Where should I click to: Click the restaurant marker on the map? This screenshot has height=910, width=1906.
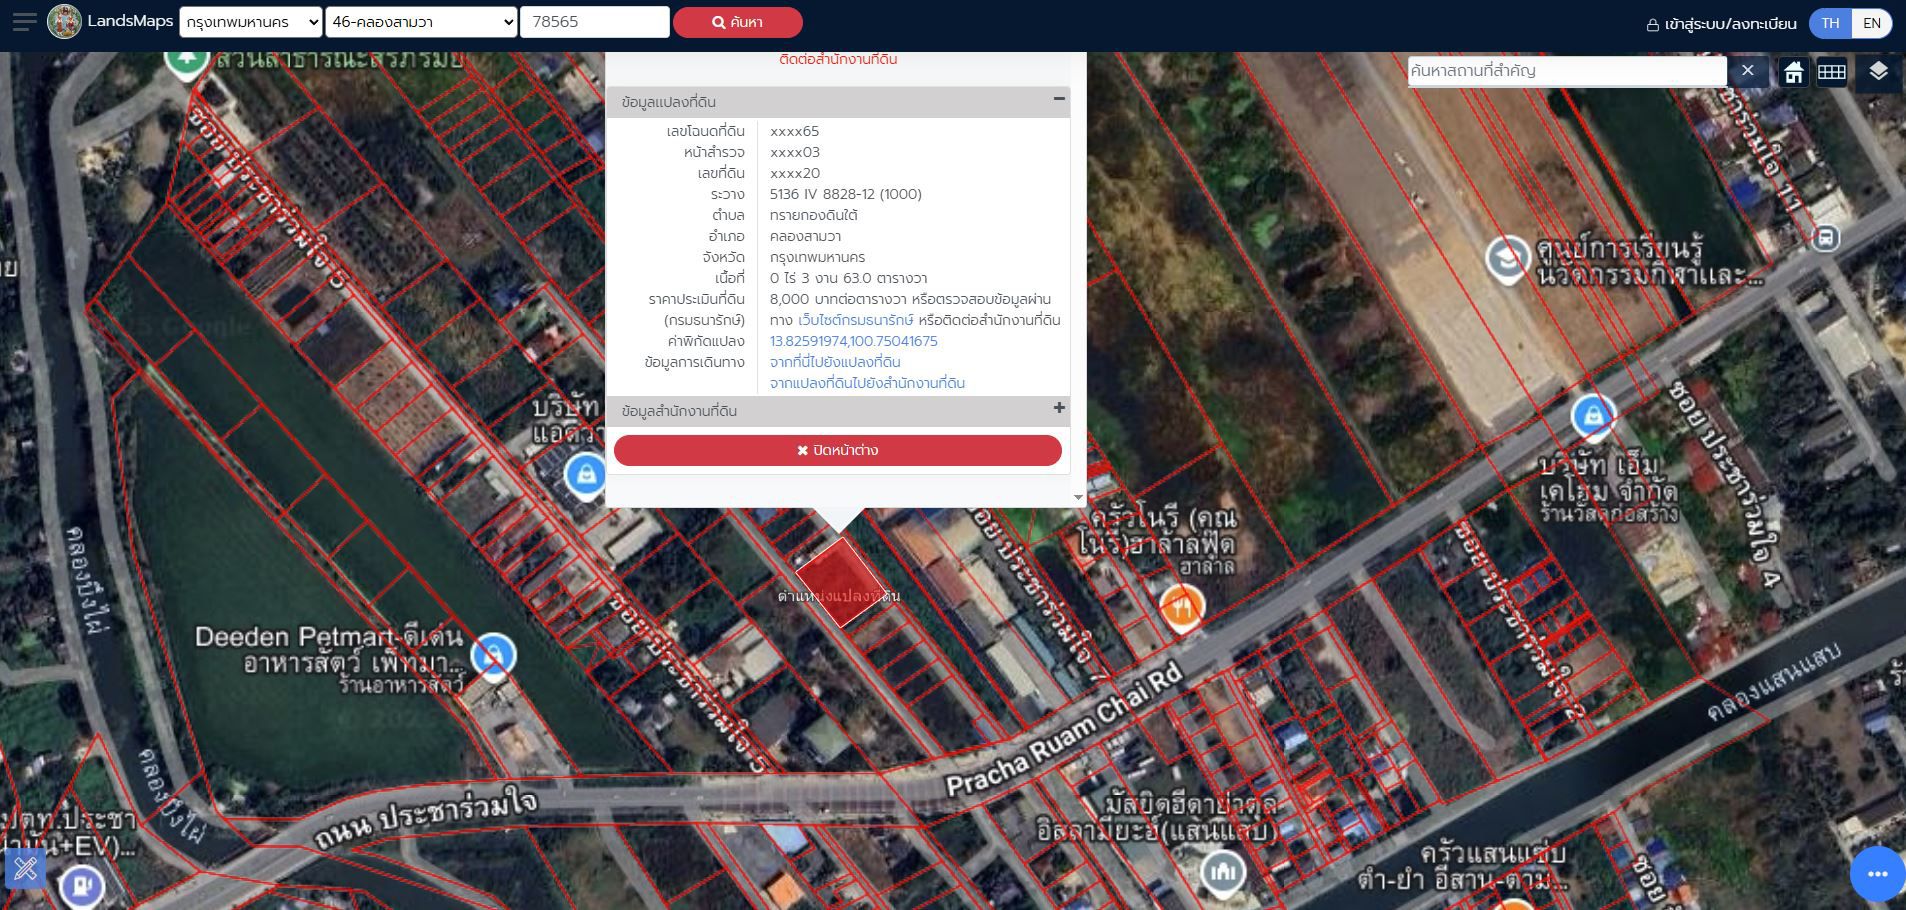(1182, 606)
